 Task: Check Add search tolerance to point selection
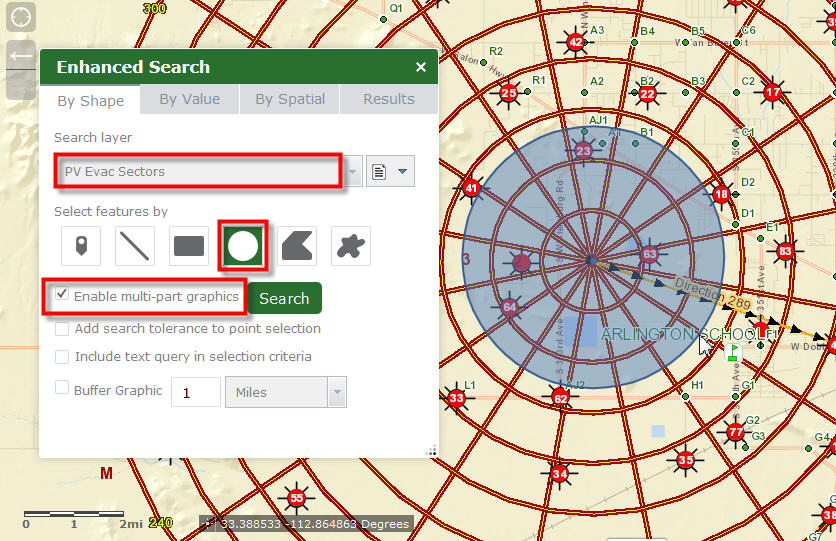tap(62, 329)
